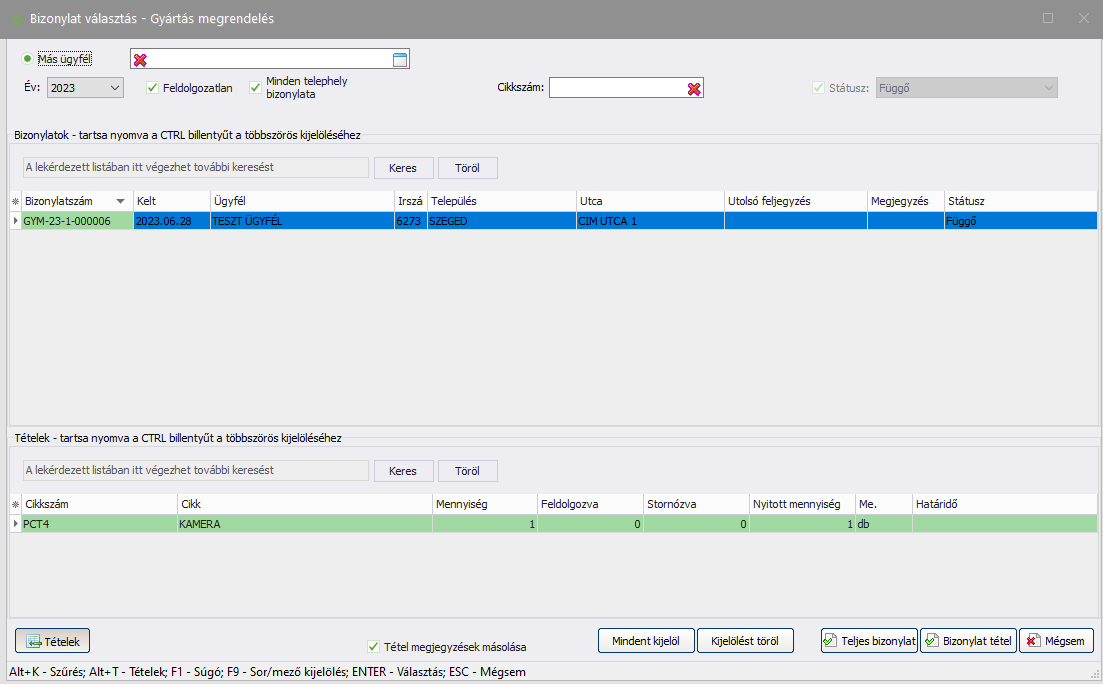Screen dimensions: 1103x684
Task: Choose Bizonylat tétel button
Action: (x=967, y=641)
